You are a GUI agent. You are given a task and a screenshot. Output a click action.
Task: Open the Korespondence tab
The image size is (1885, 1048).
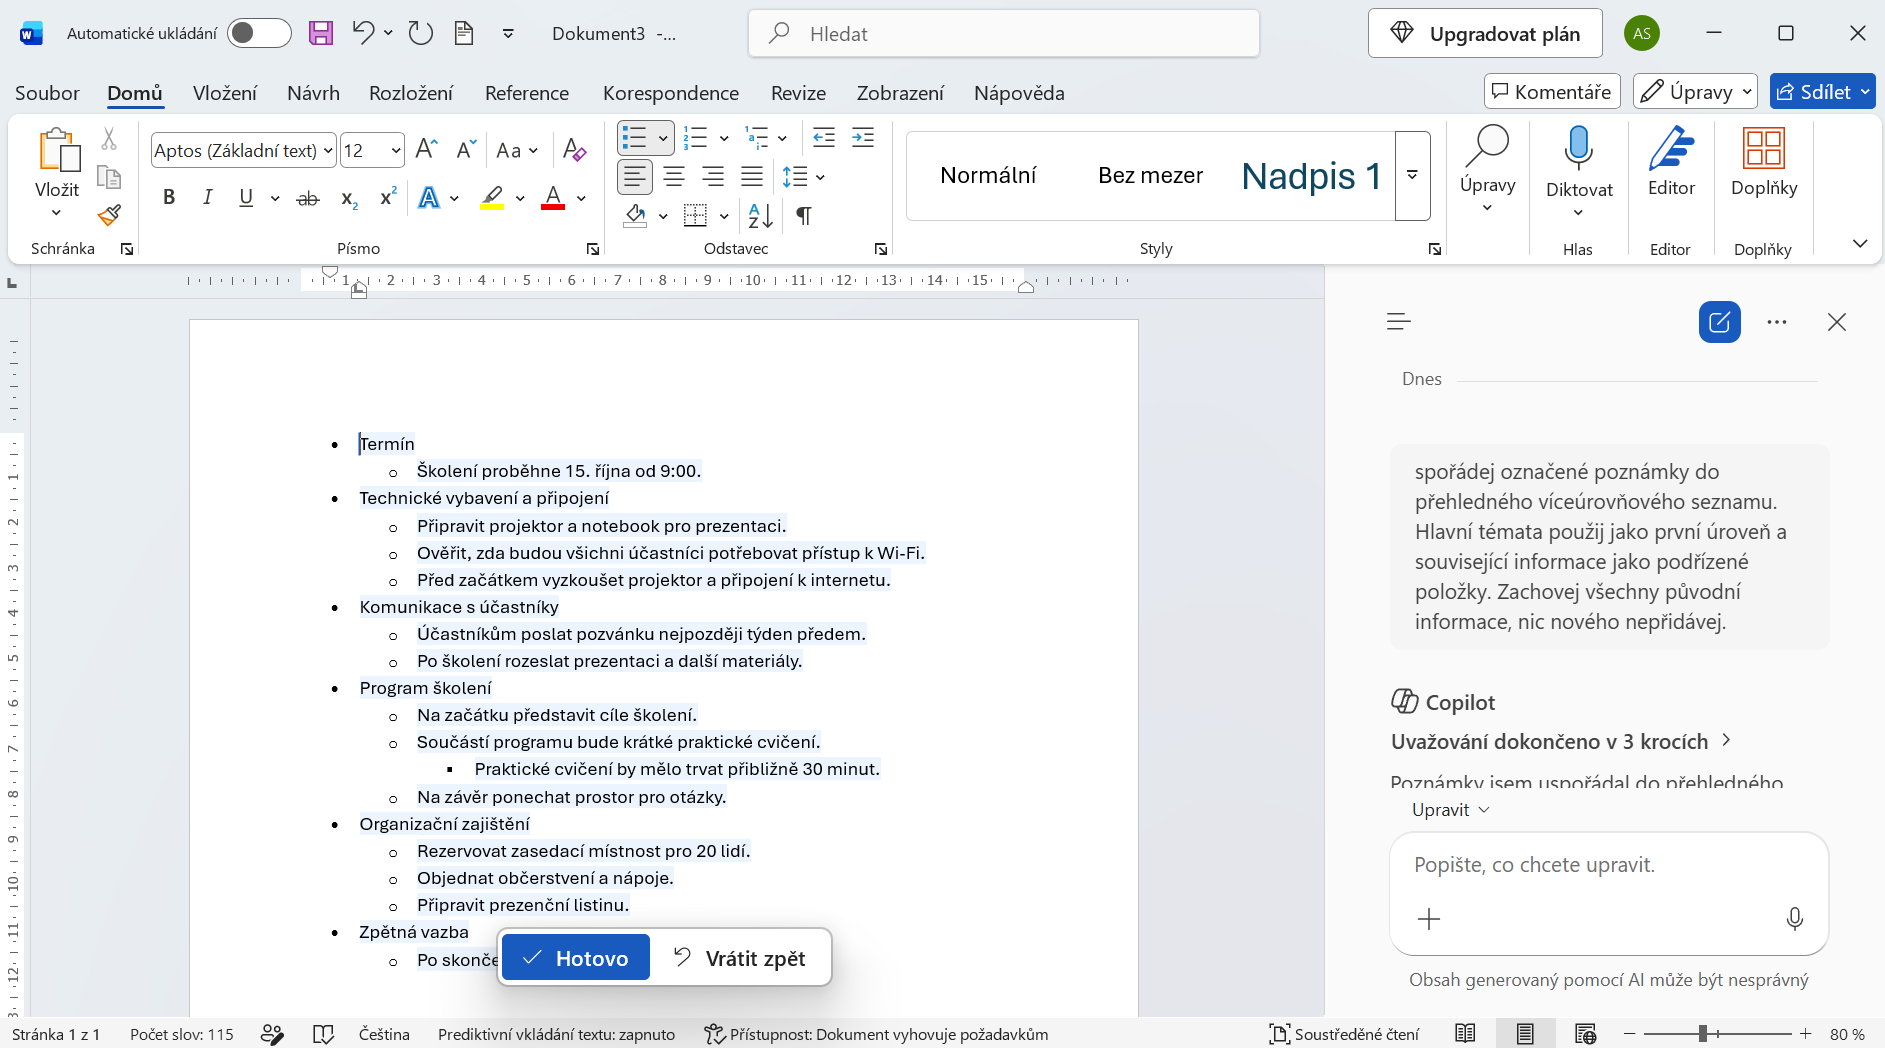tap(671, 93)
